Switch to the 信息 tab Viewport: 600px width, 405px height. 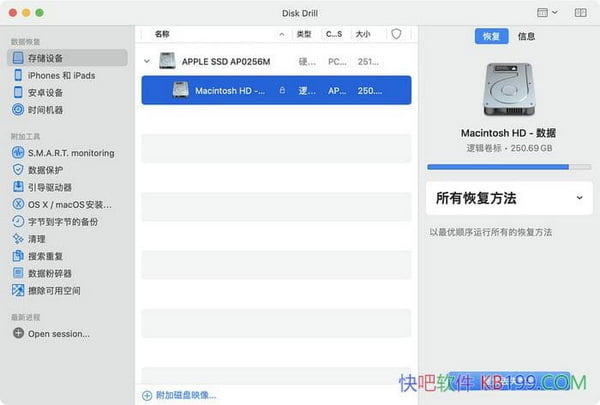tap(526, 36)
